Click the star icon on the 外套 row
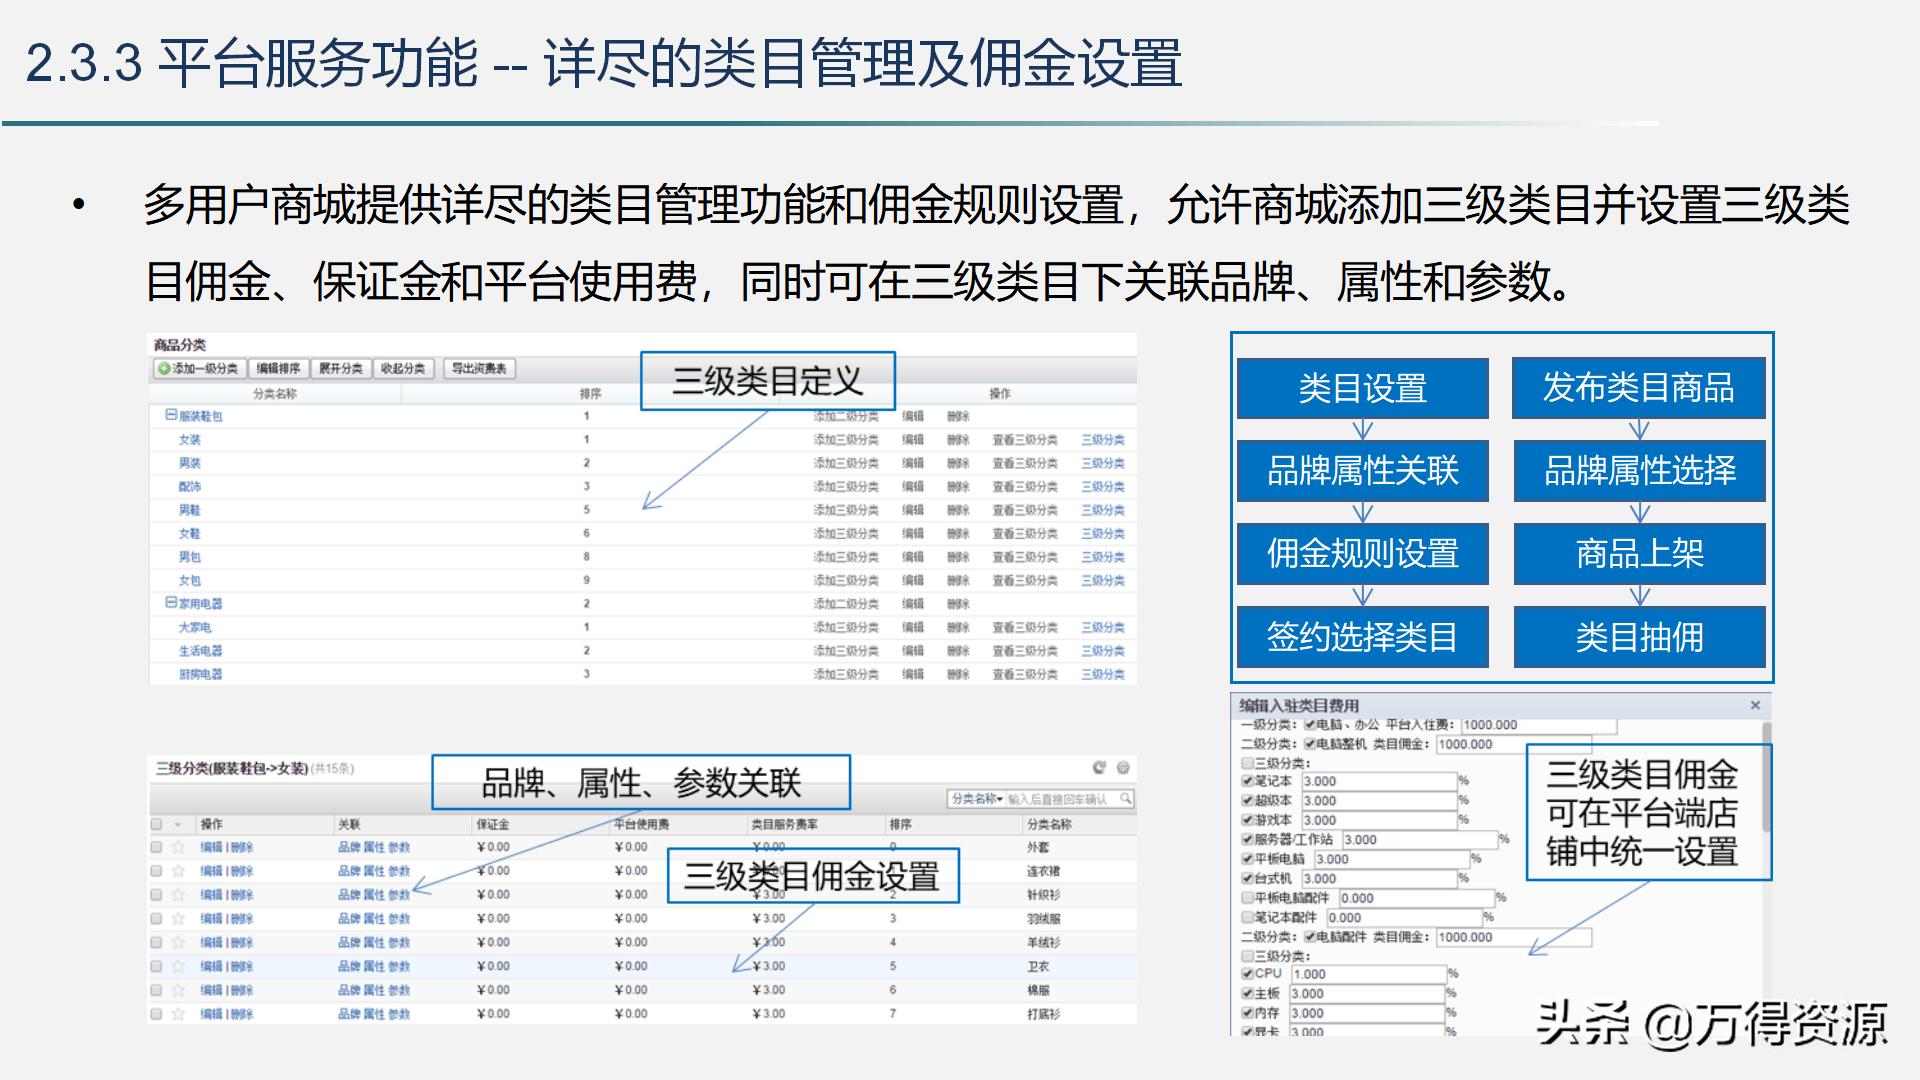 [177, 847]
